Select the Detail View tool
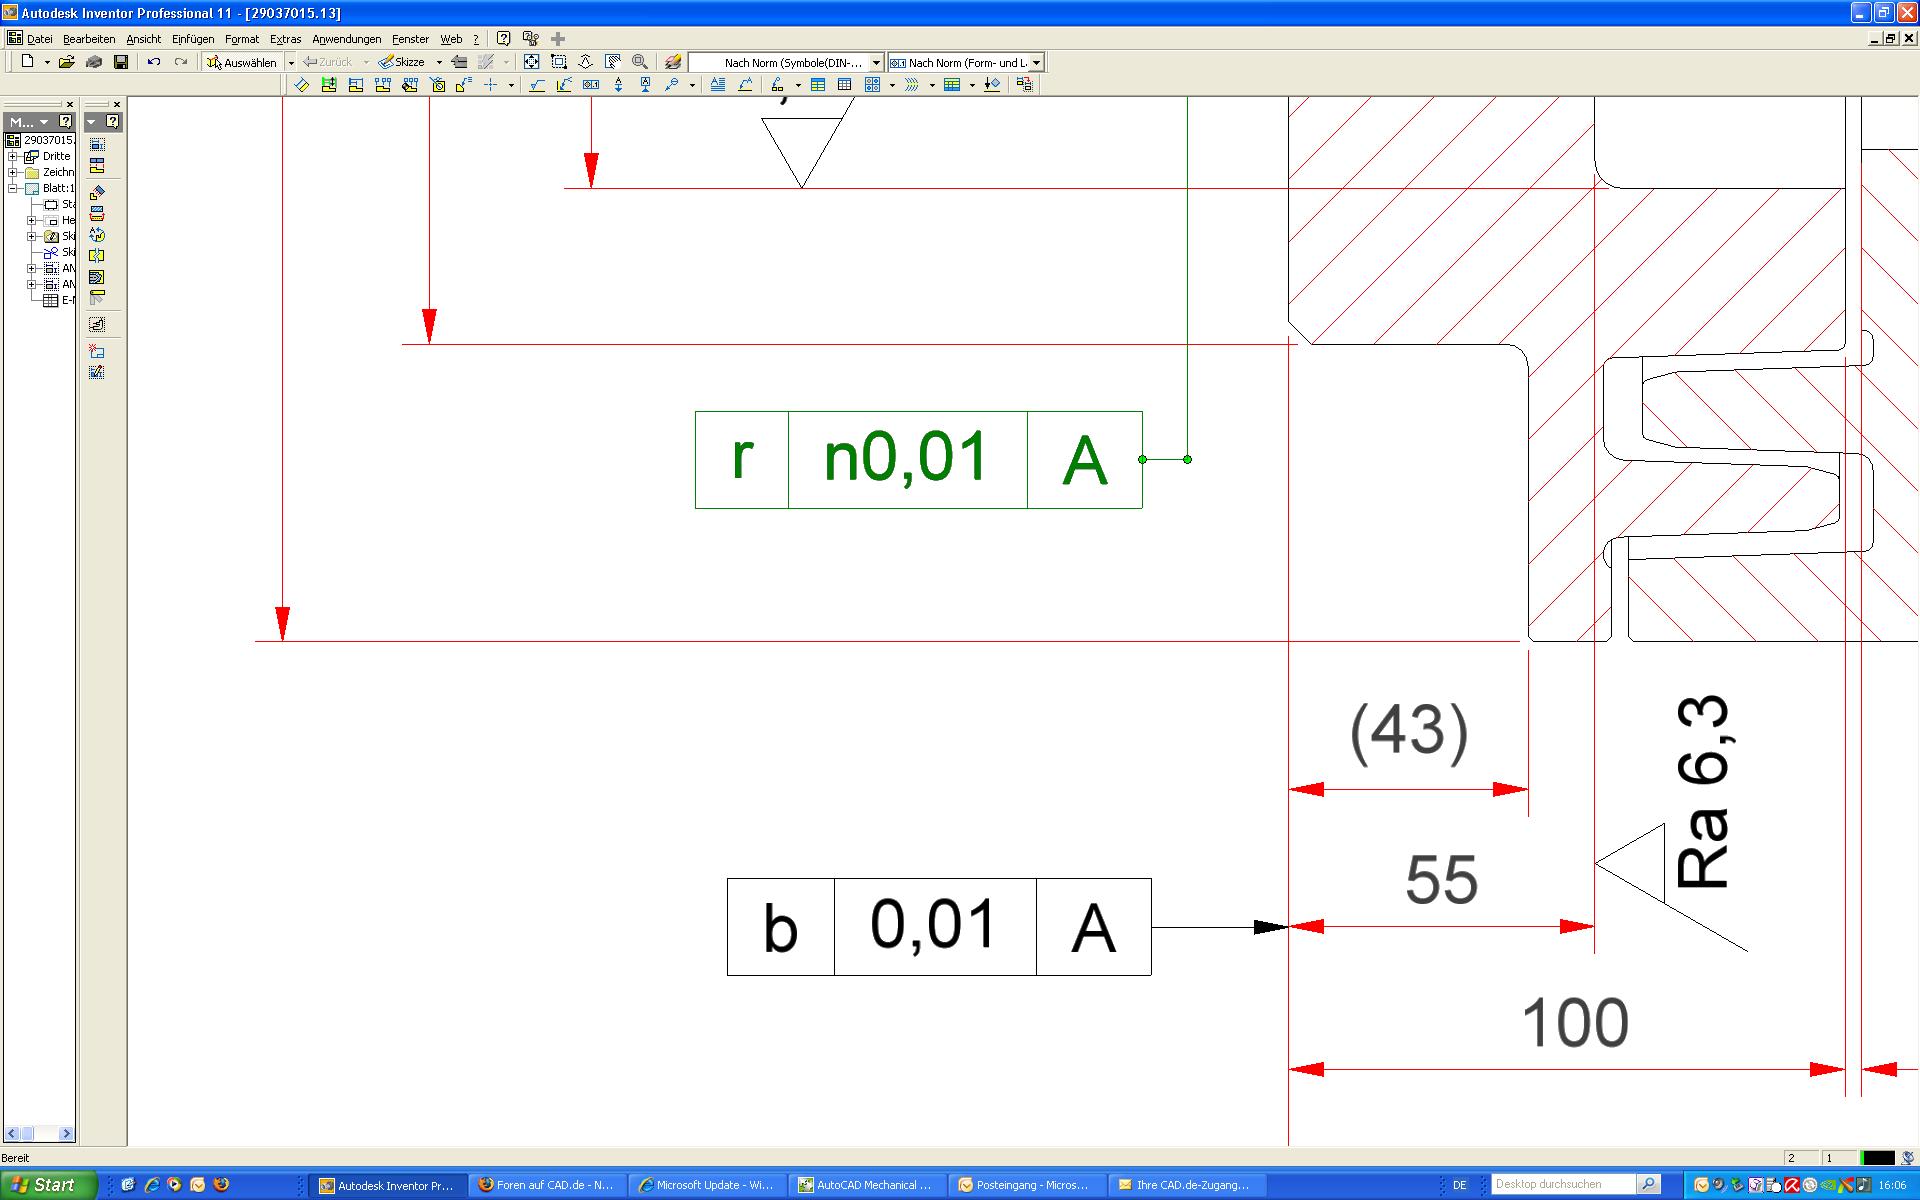Image resolution: width=1920 pixels, height=1200 pixels. pos(97,235)
